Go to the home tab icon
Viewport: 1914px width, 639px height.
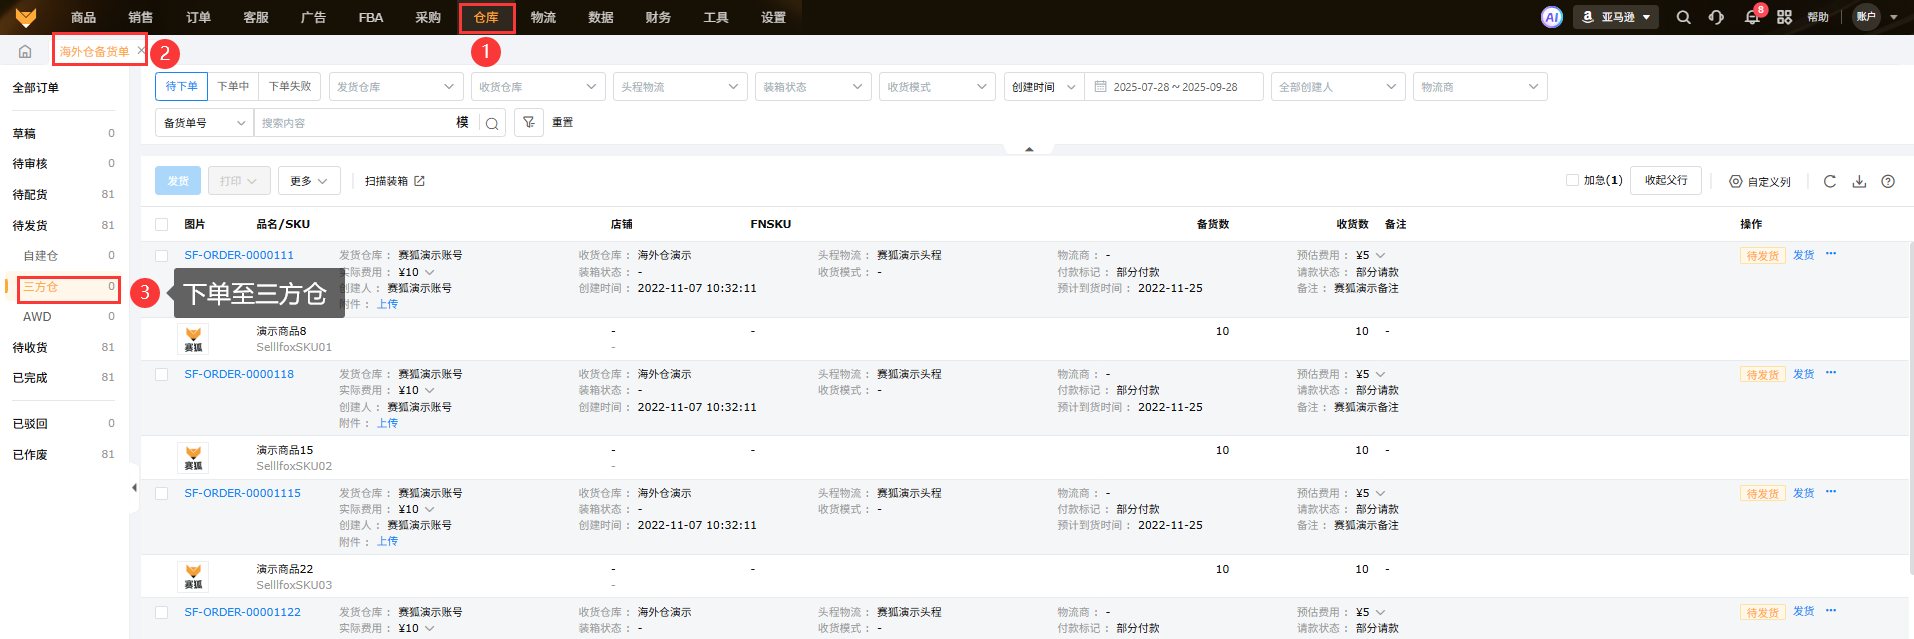click(x=25, y=51)
